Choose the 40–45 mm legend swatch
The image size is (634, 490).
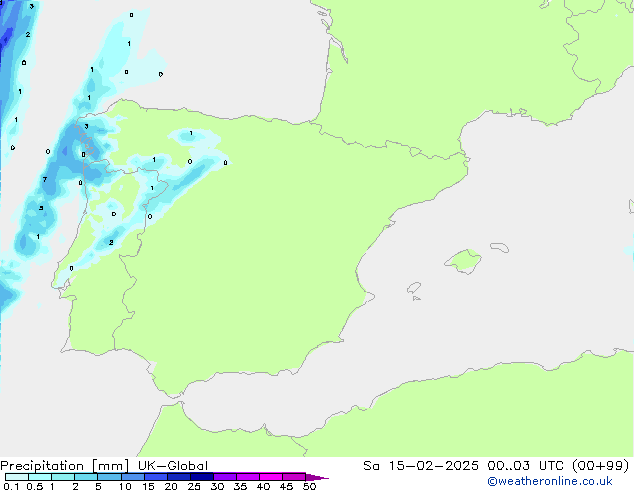(271, 477)
